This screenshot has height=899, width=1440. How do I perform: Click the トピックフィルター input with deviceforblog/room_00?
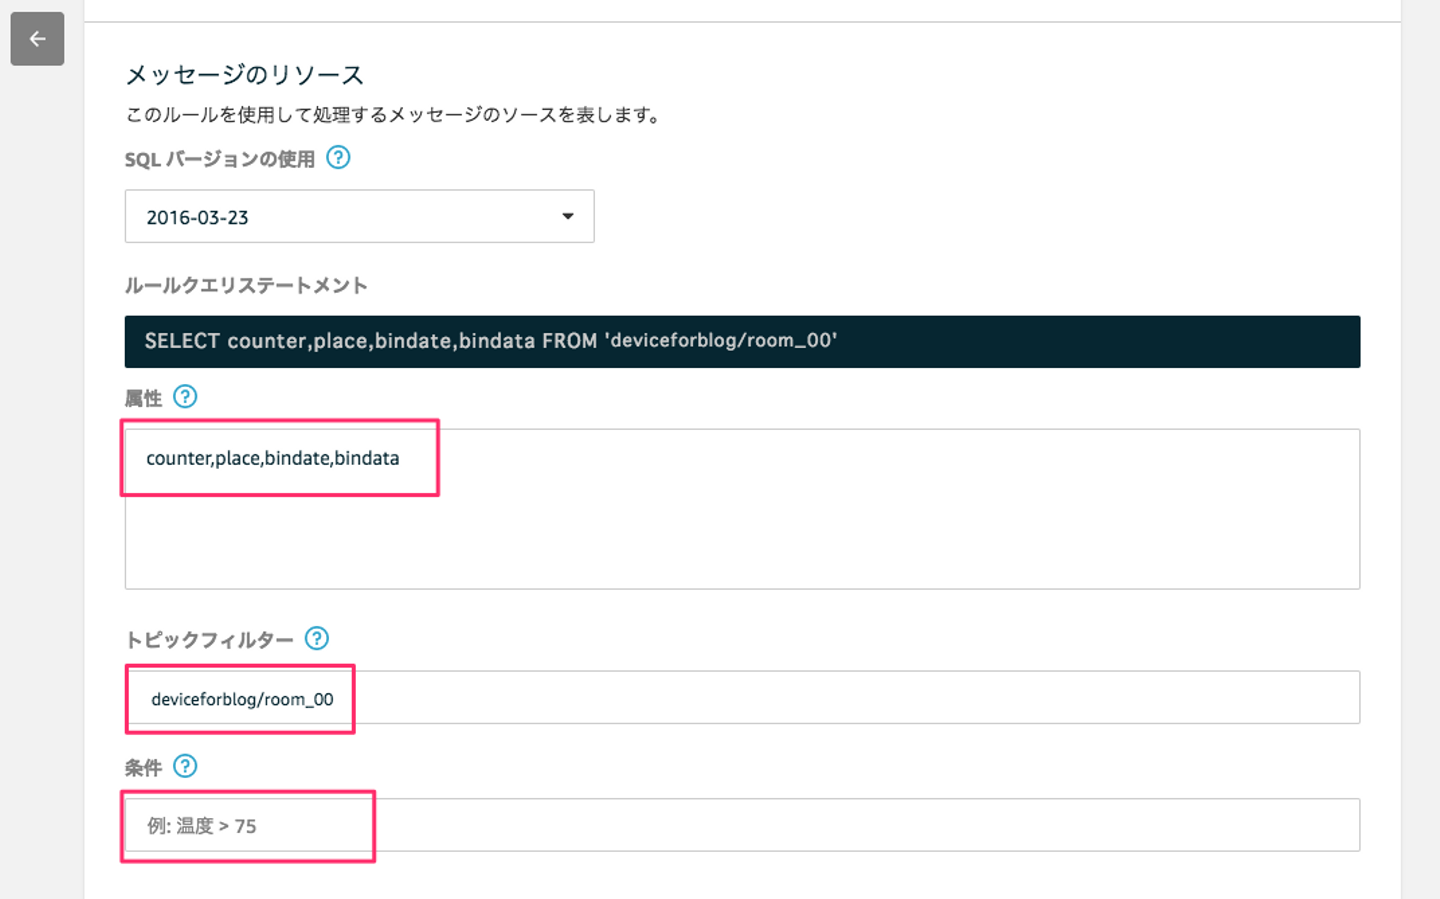pos(741,698)
